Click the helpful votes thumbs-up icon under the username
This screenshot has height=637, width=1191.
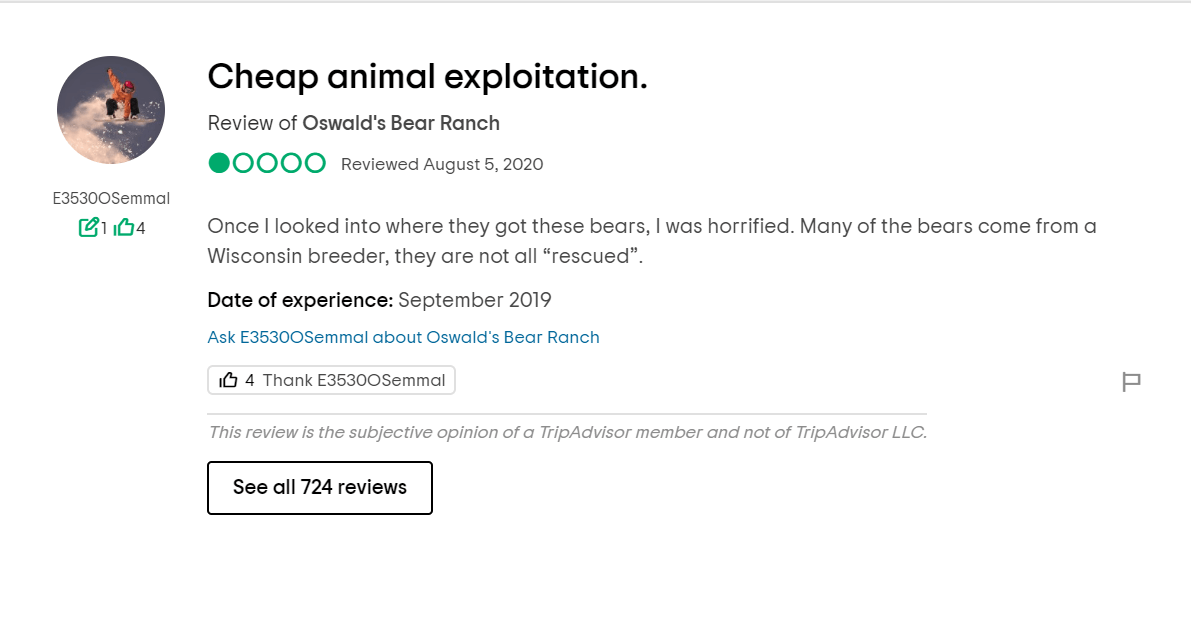click(x=124, y=227)
